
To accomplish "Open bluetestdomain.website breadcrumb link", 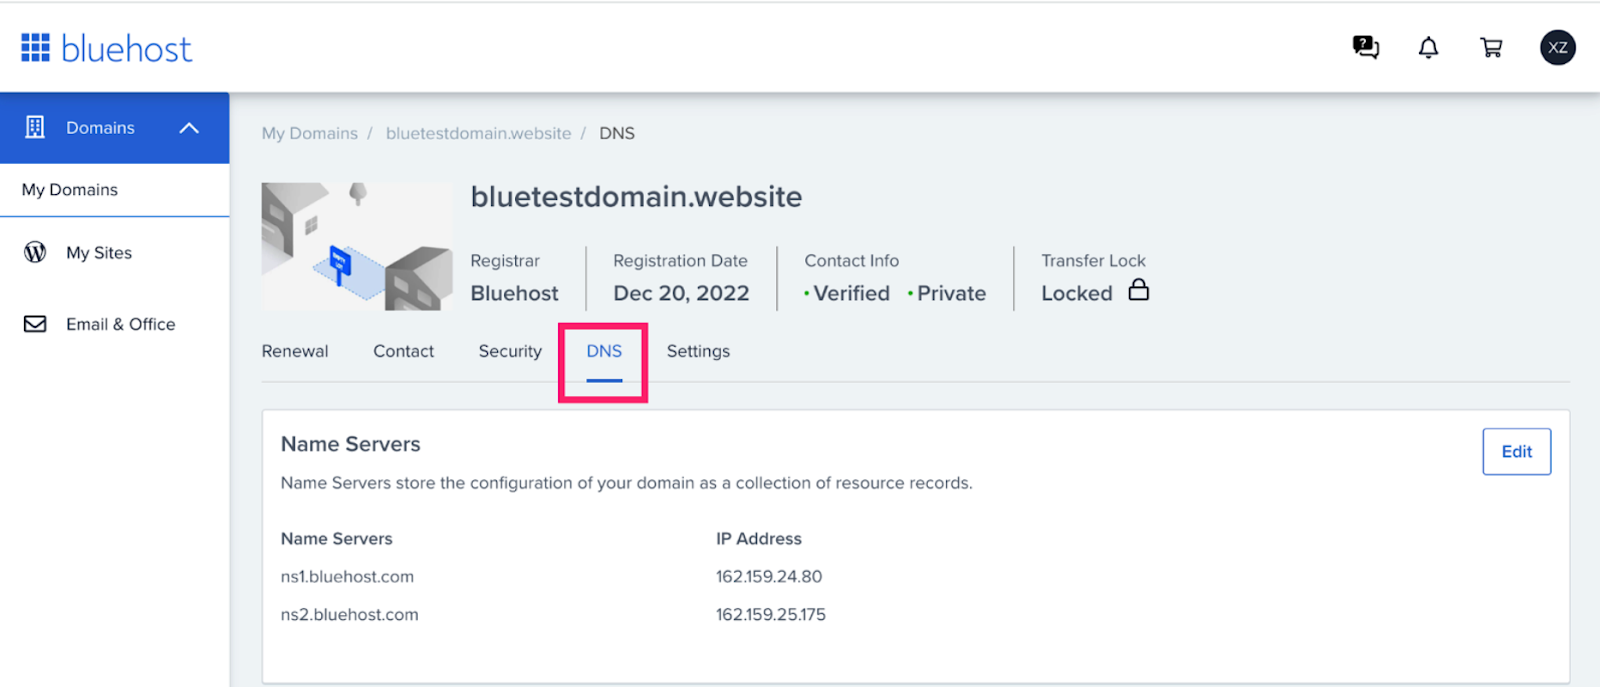I will tap(479, 133).
